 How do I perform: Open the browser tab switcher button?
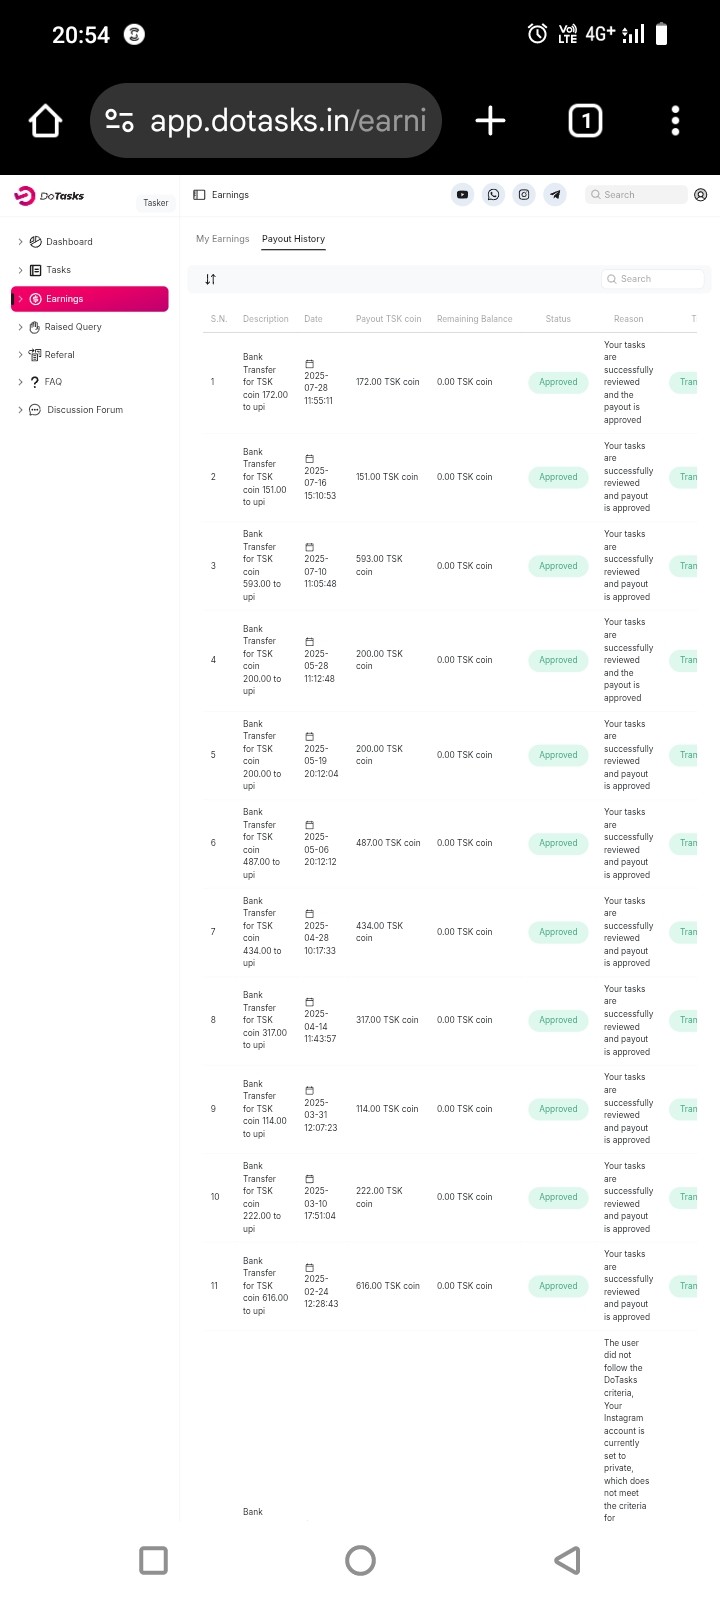tap(585, 121)
